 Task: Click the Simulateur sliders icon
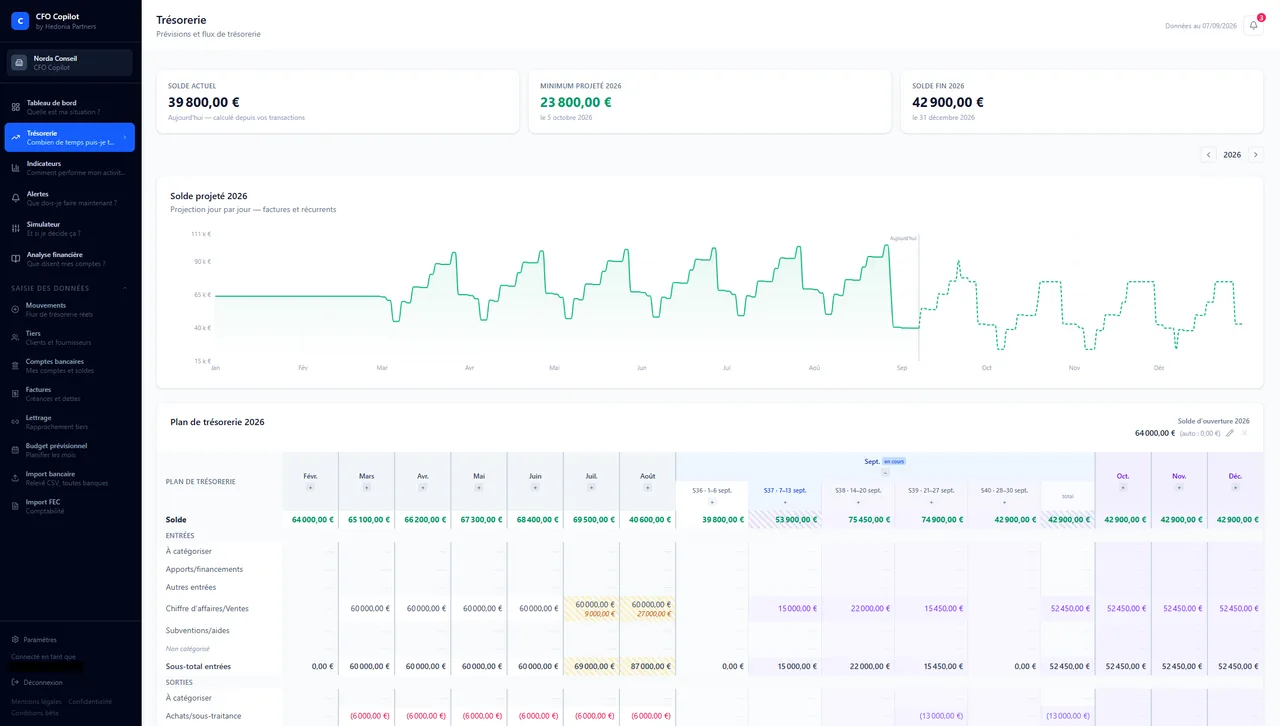16,228
